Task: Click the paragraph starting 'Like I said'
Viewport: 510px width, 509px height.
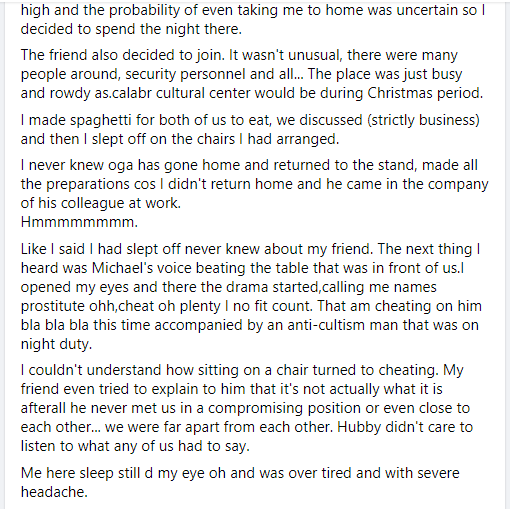Action: (x=251, y=296)
